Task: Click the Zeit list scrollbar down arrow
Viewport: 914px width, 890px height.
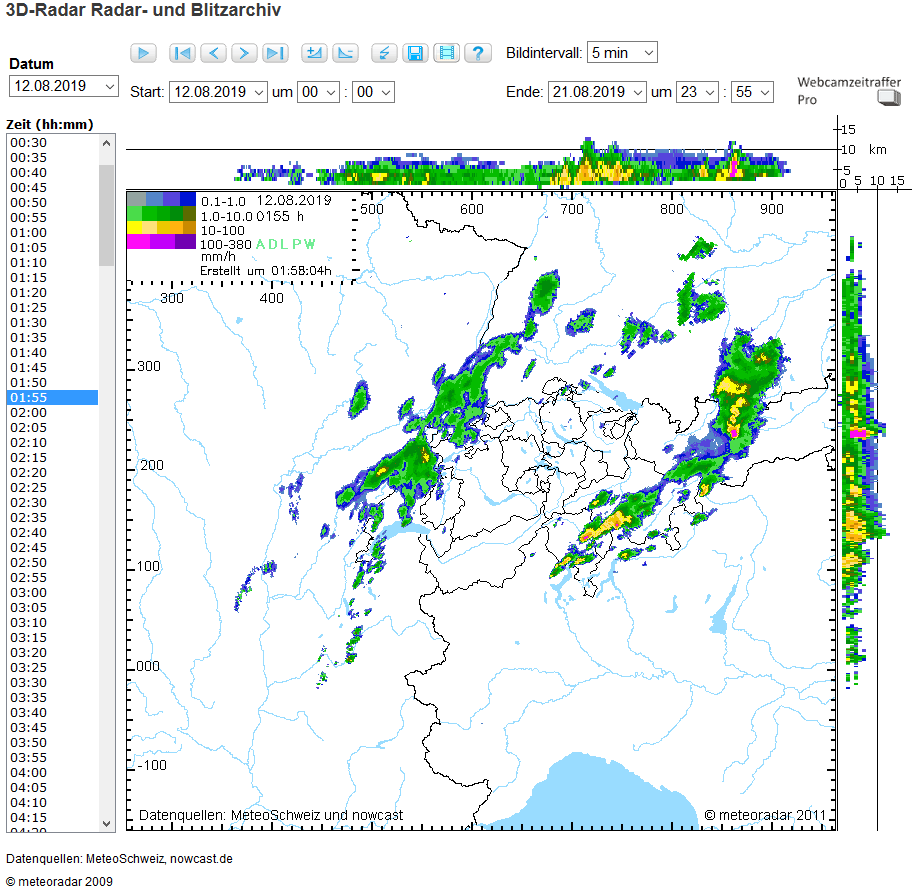Action: [x=107, y=822]
